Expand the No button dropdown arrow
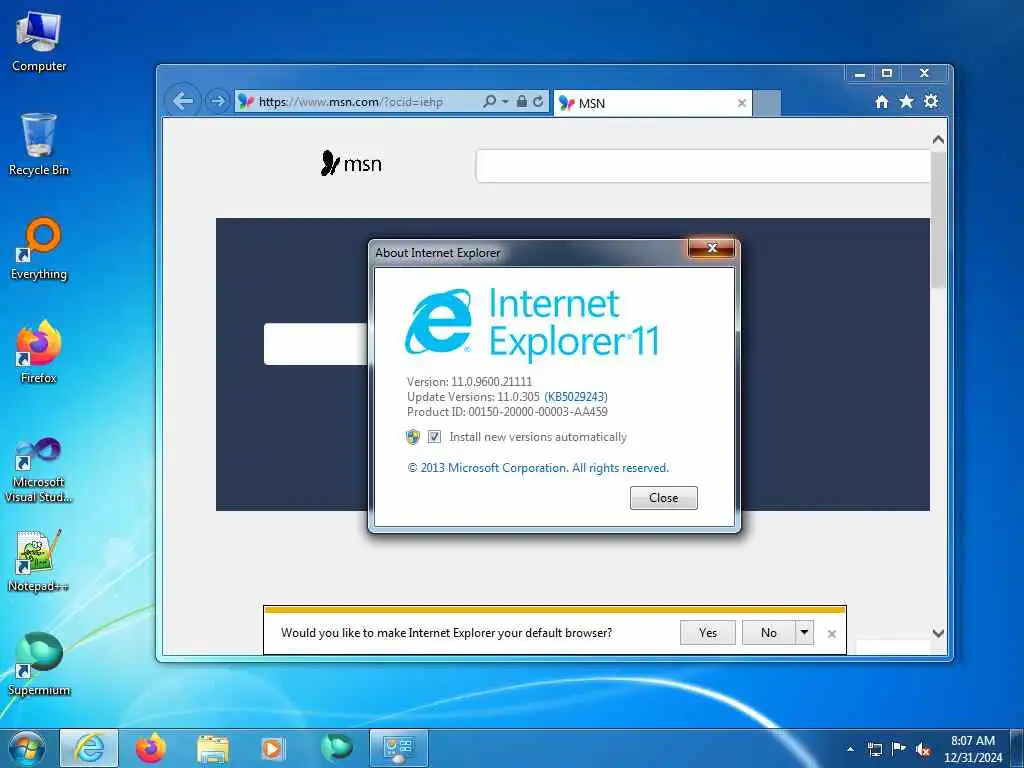Image resolution: width=1024 pixels, height=768 pixels. pos(804,632)
